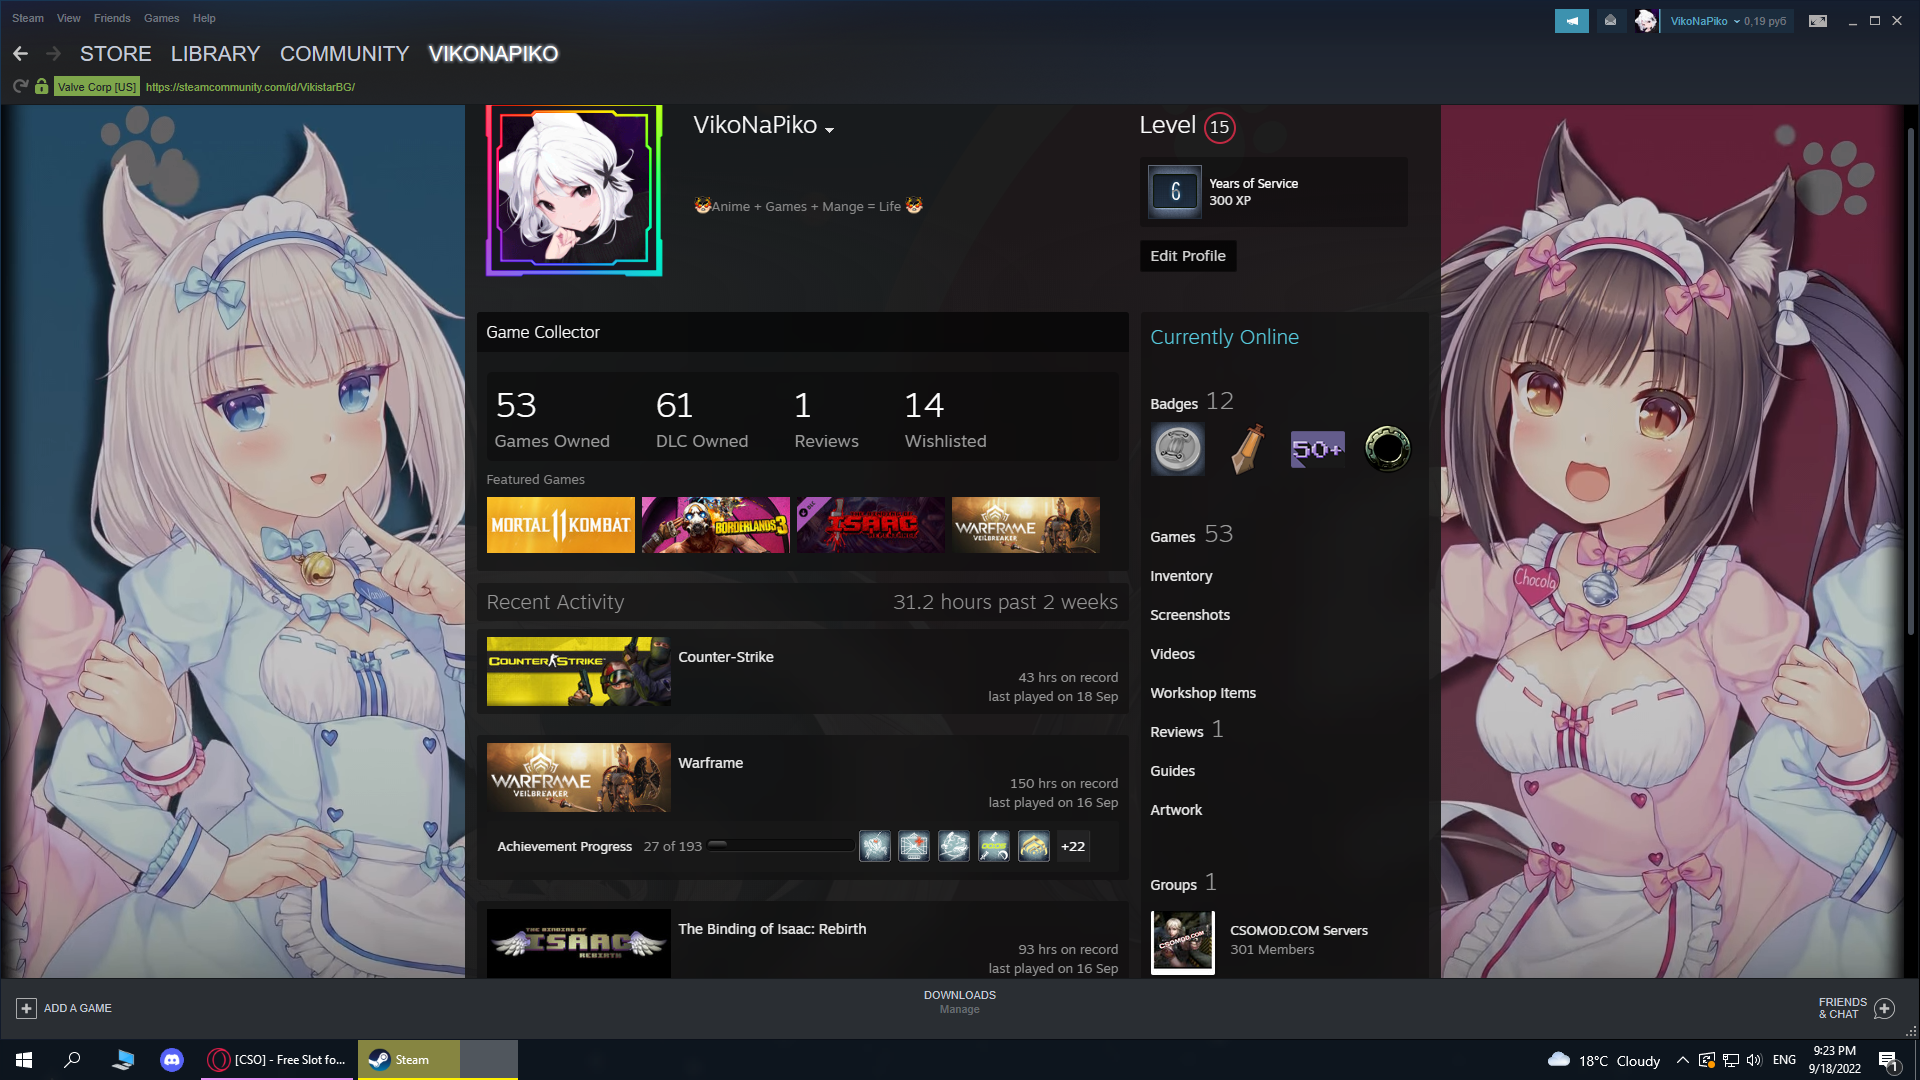Screen dimensions: 1920x1080
Task: Click the Friends & Chat plus icon
Action: (x=1884, y=1008)
